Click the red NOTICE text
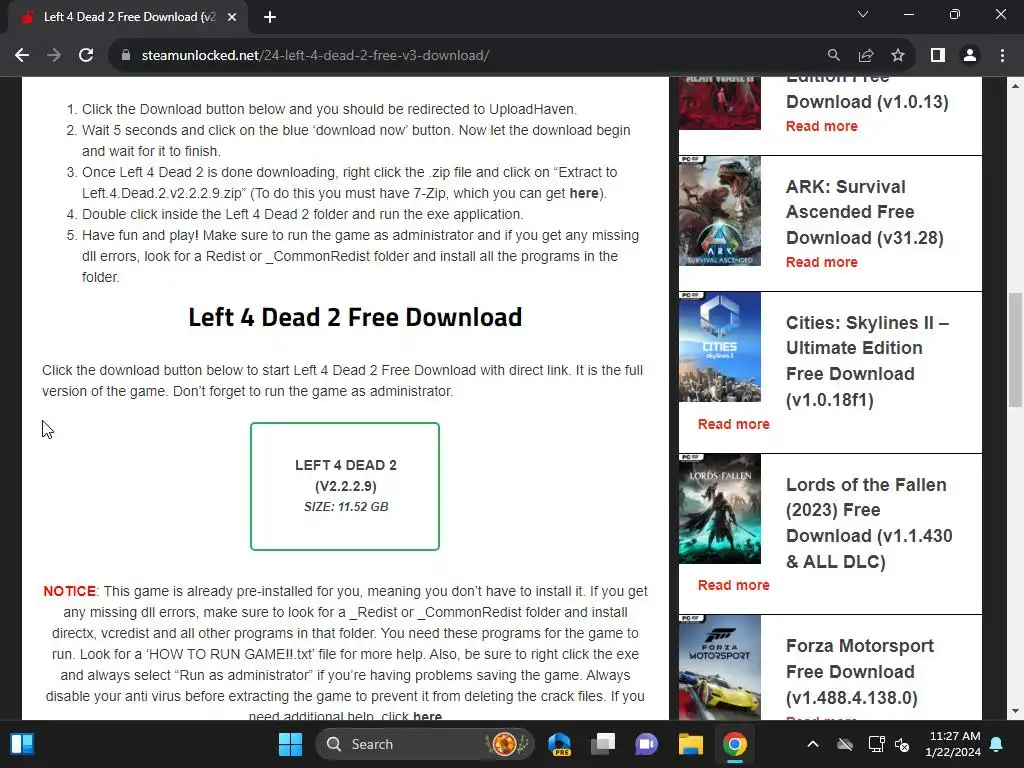The image size is (1024, 768). tap(69, 591)
